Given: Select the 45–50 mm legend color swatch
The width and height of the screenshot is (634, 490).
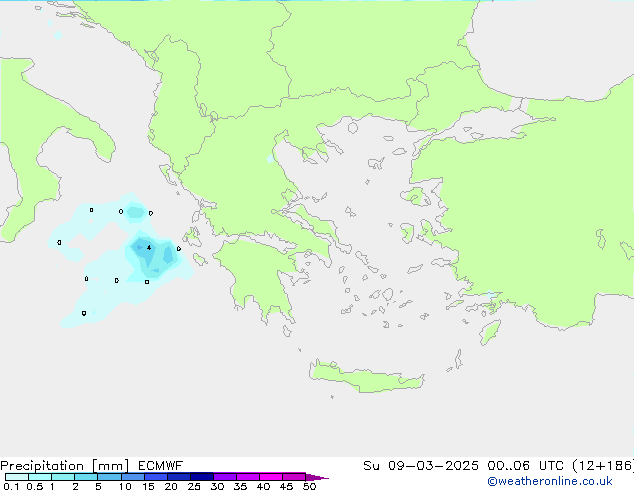Looking at the screenshot, I should click(x=294, y=477).
